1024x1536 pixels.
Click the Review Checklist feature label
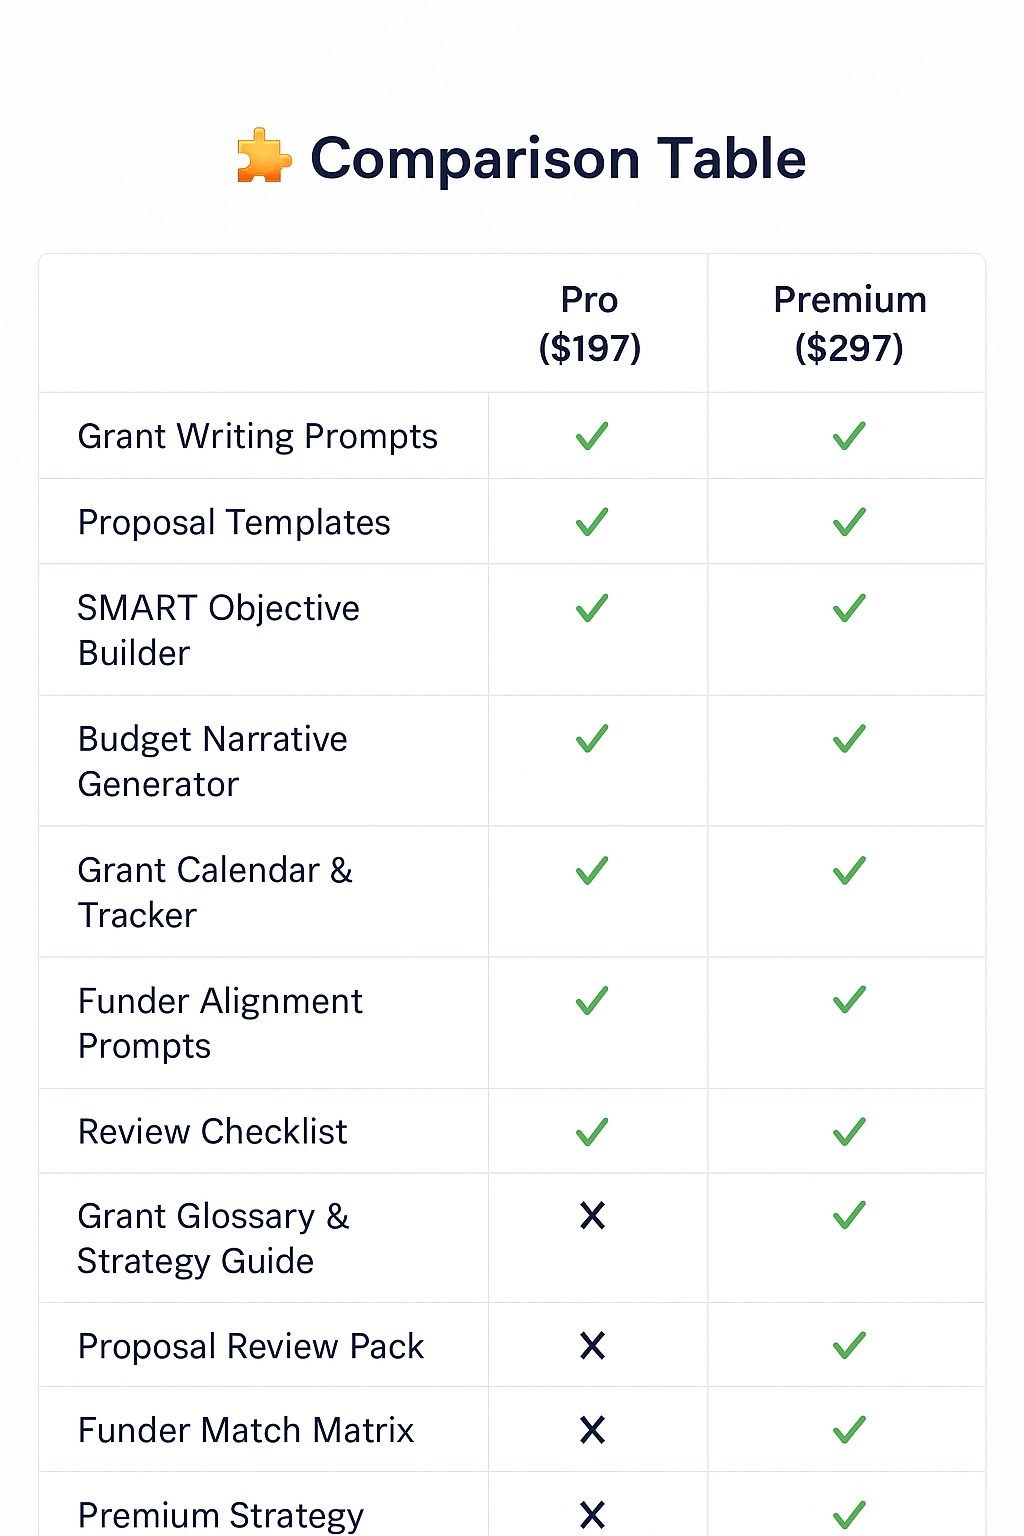coord(213,1132)
